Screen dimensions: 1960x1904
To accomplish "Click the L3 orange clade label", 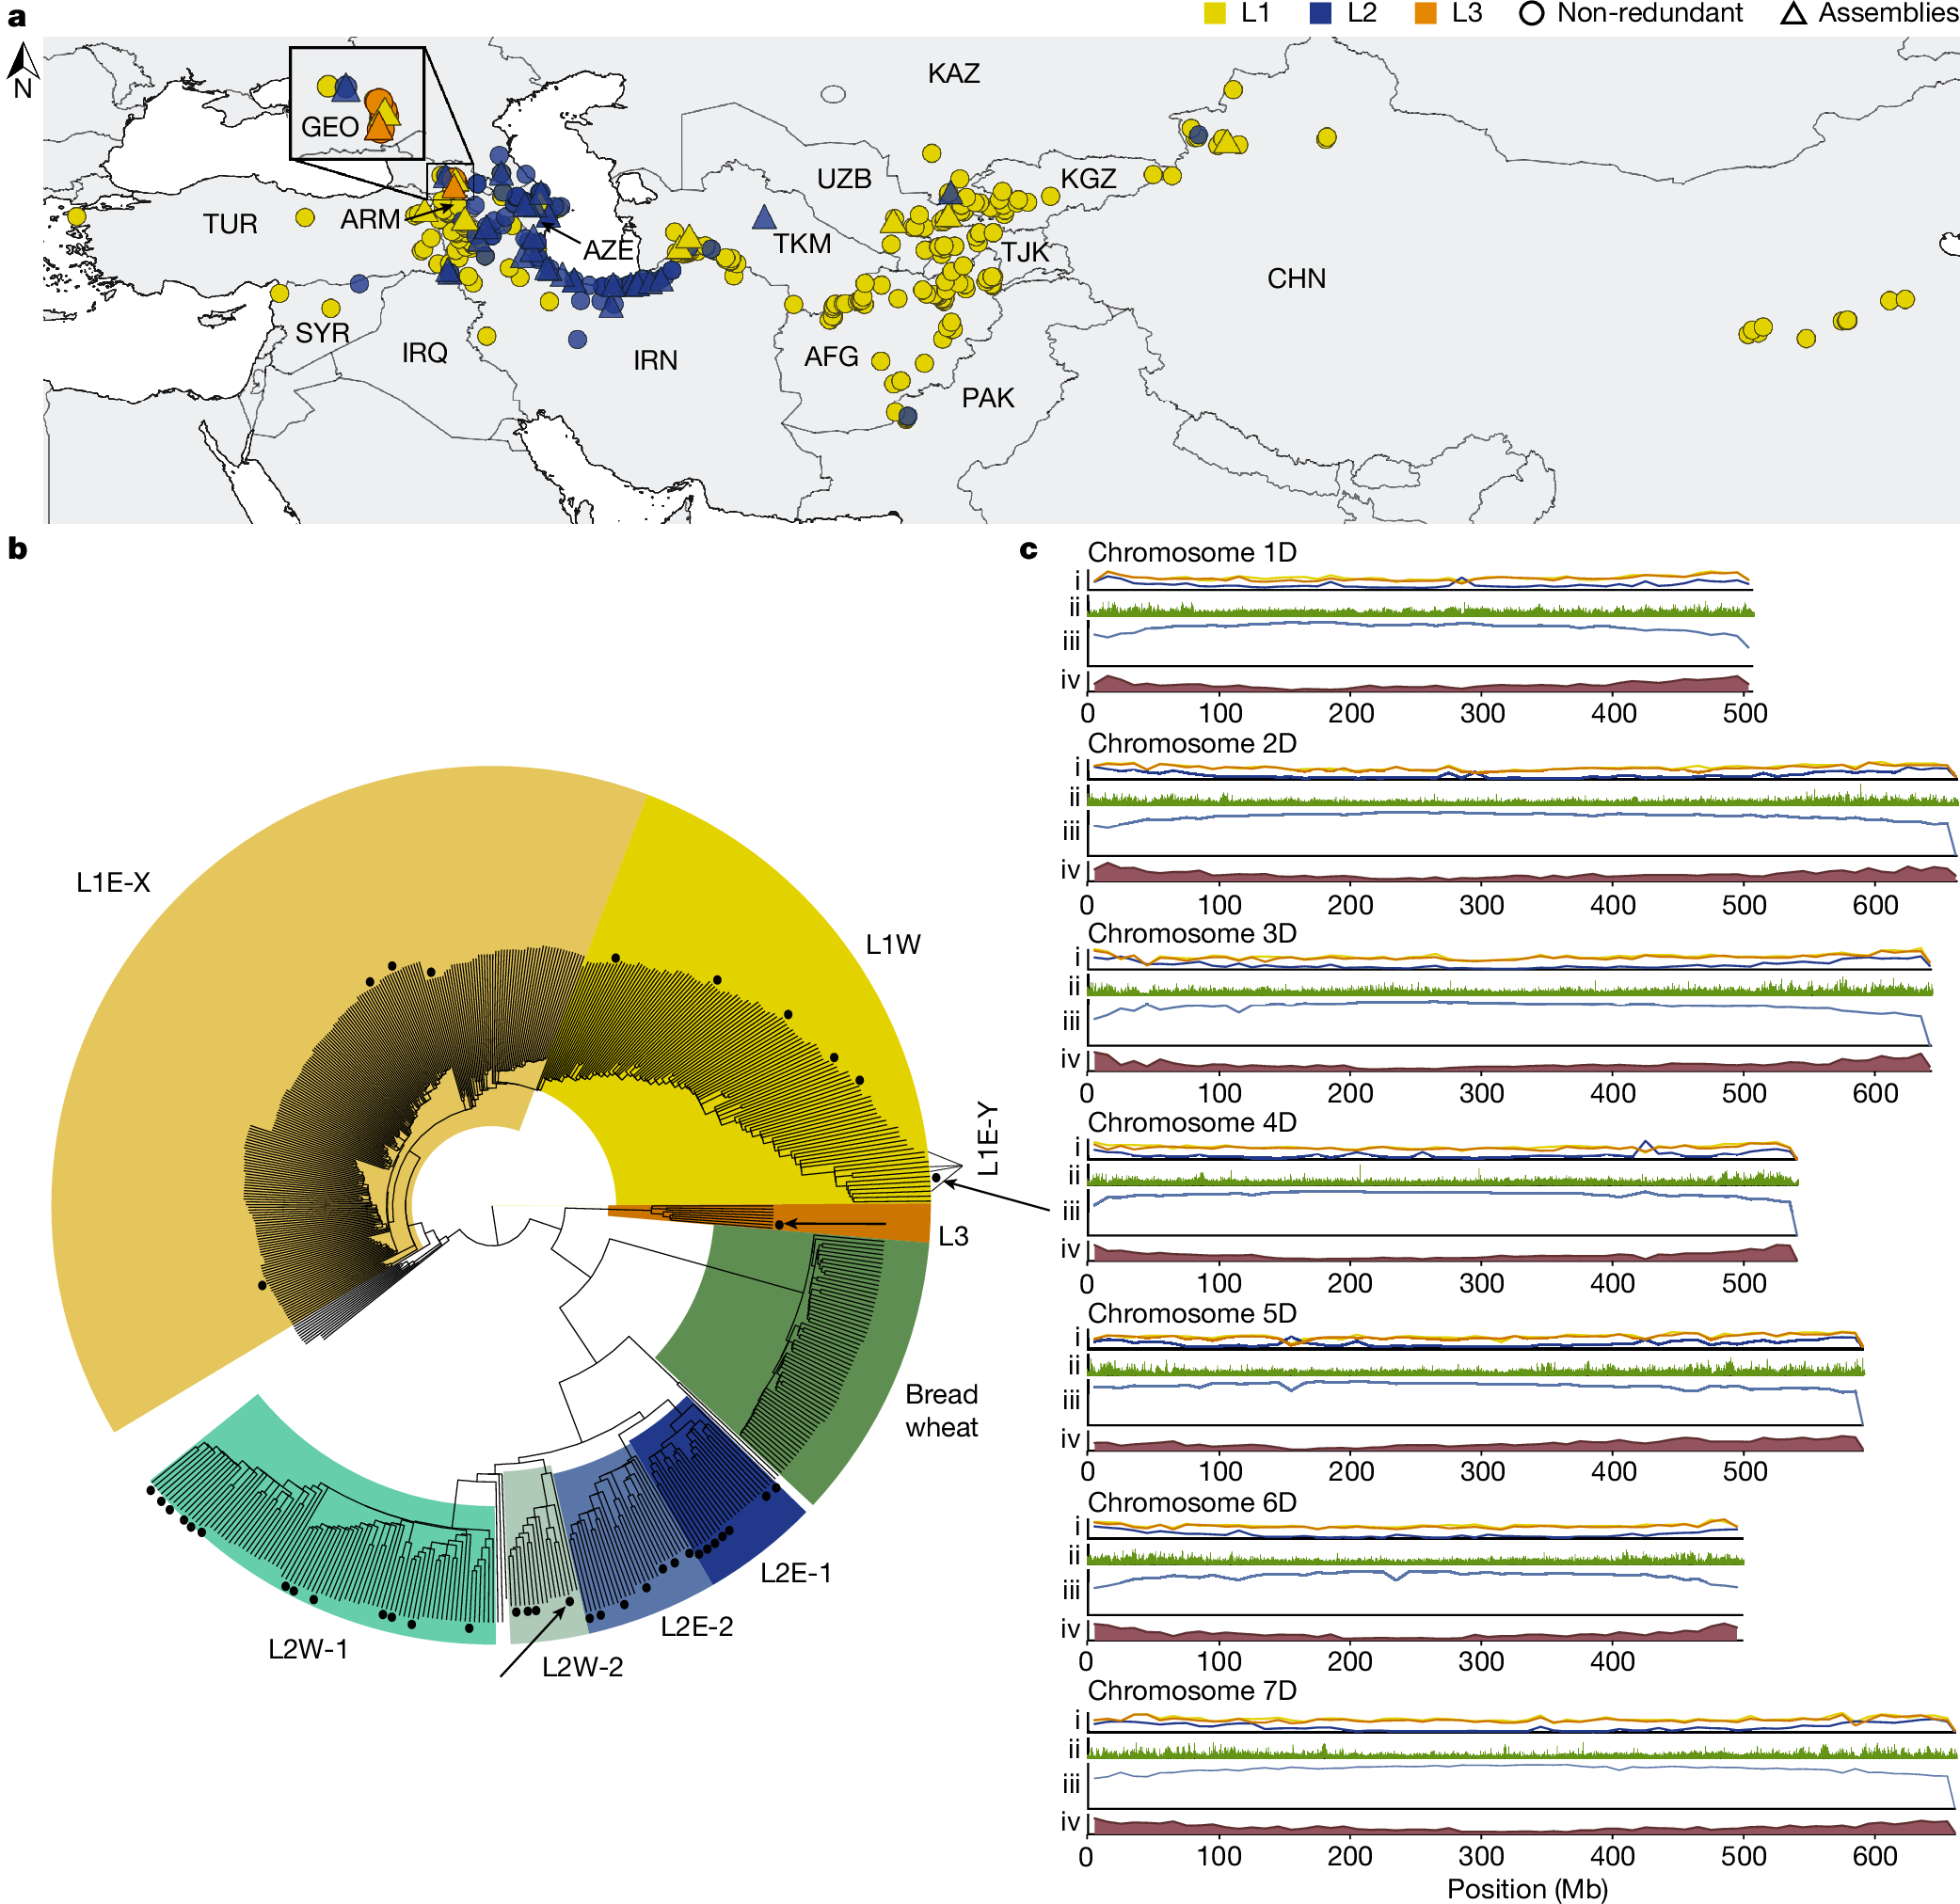I will 952,1236.
